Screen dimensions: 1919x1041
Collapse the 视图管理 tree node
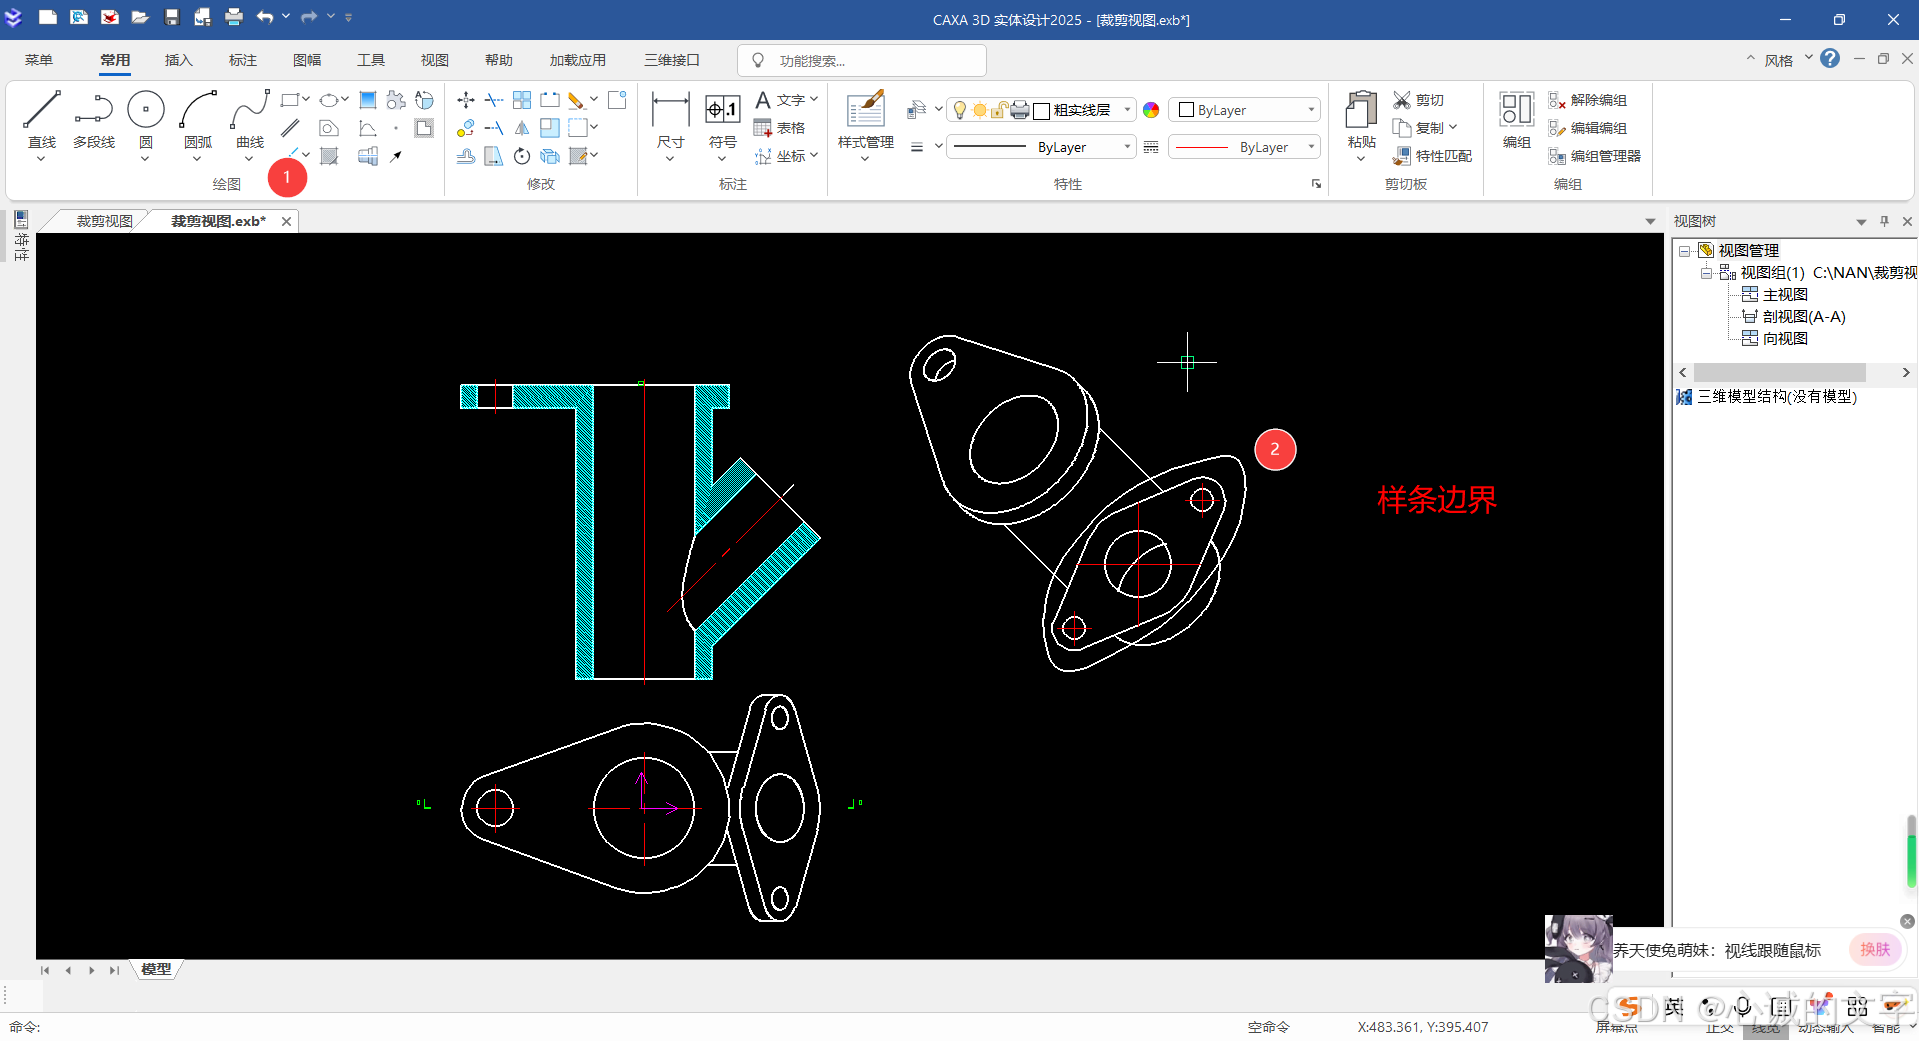tap(1684, 250)
